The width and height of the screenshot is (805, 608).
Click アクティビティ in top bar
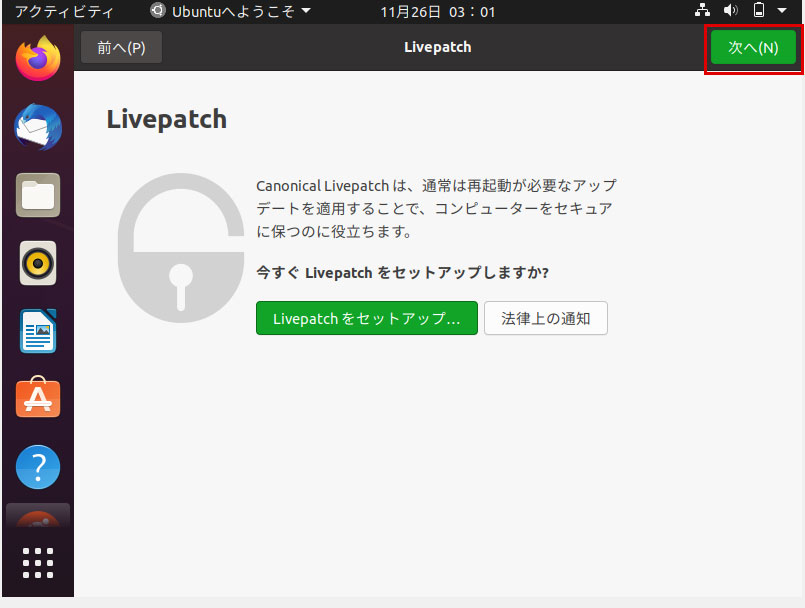click(x=64, y=11)
